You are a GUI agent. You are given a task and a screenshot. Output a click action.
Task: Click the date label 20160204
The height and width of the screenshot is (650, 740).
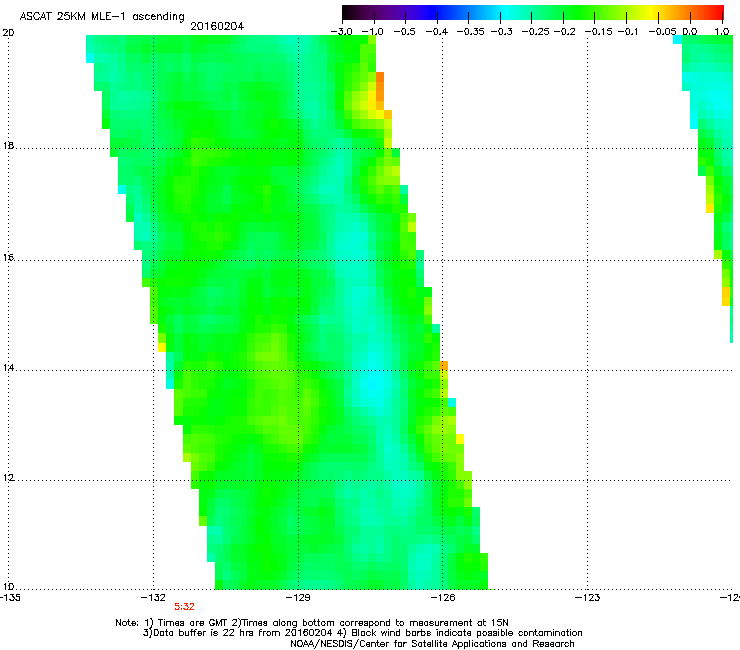pyautogui.click(x=217, y=26)
